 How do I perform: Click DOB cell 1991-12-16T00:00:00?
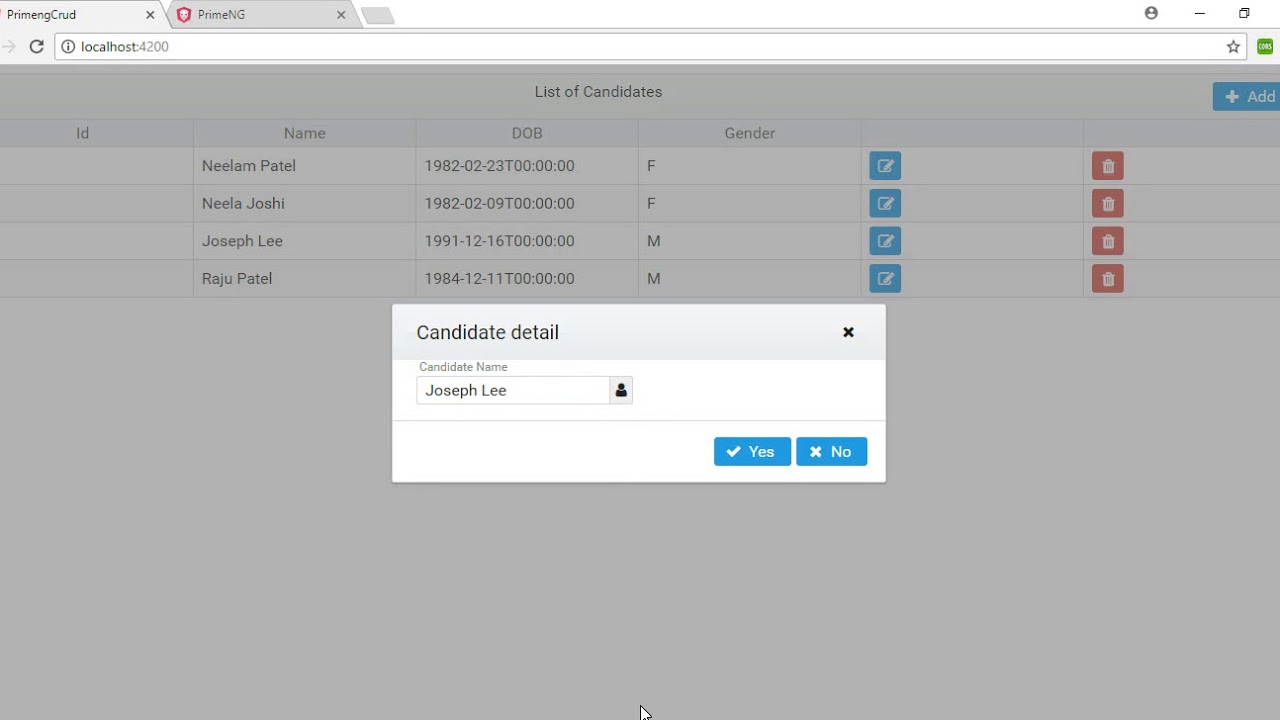click(x=527, y=241)
